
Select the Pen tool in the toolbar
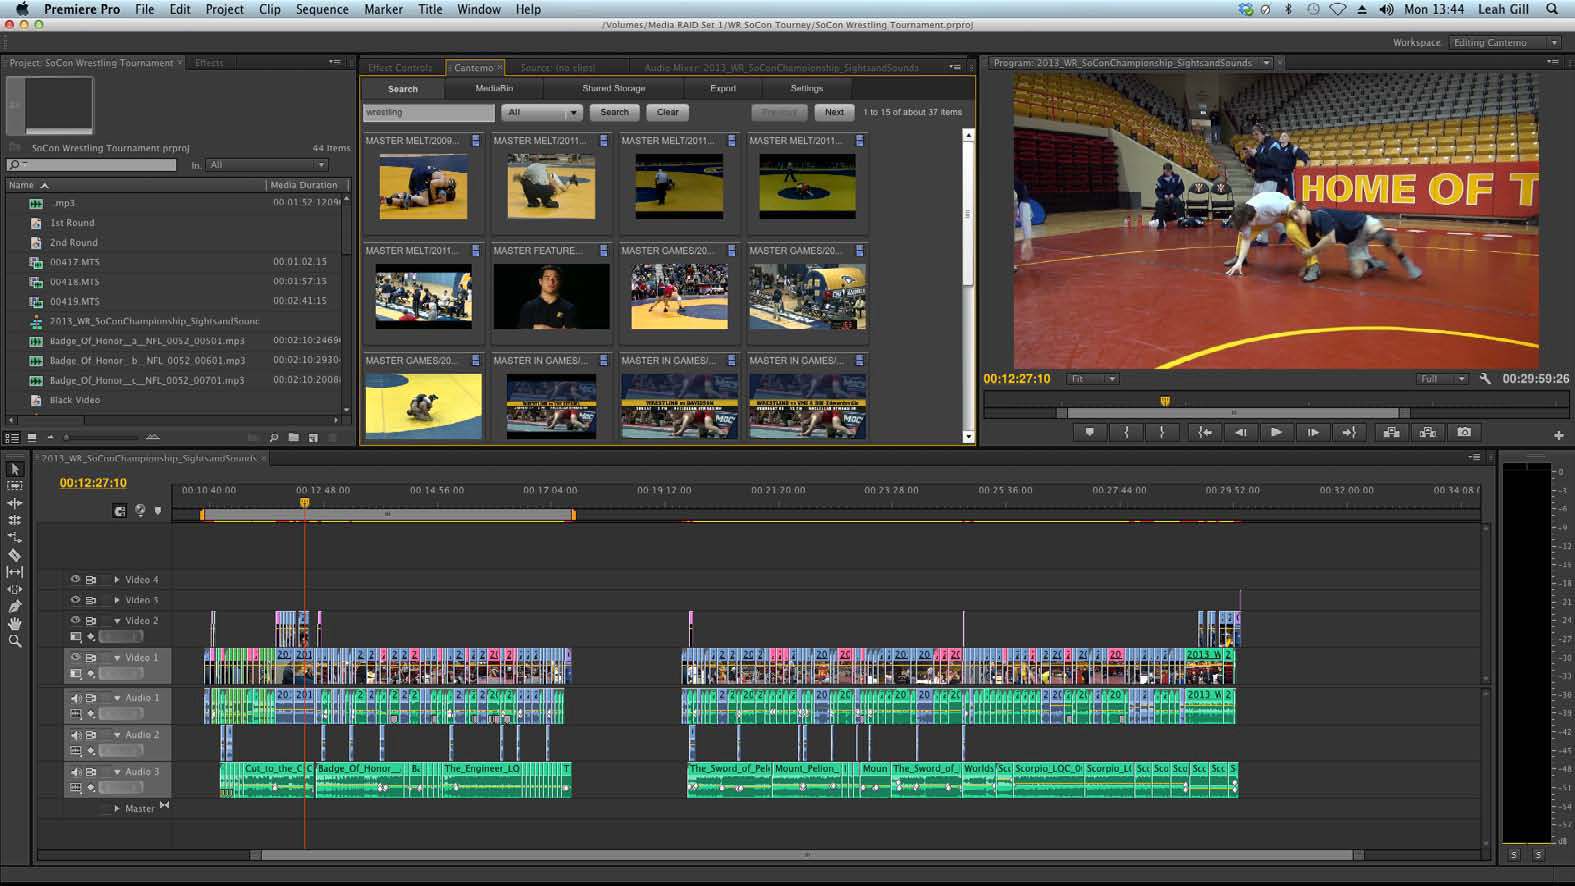point(14,606)
